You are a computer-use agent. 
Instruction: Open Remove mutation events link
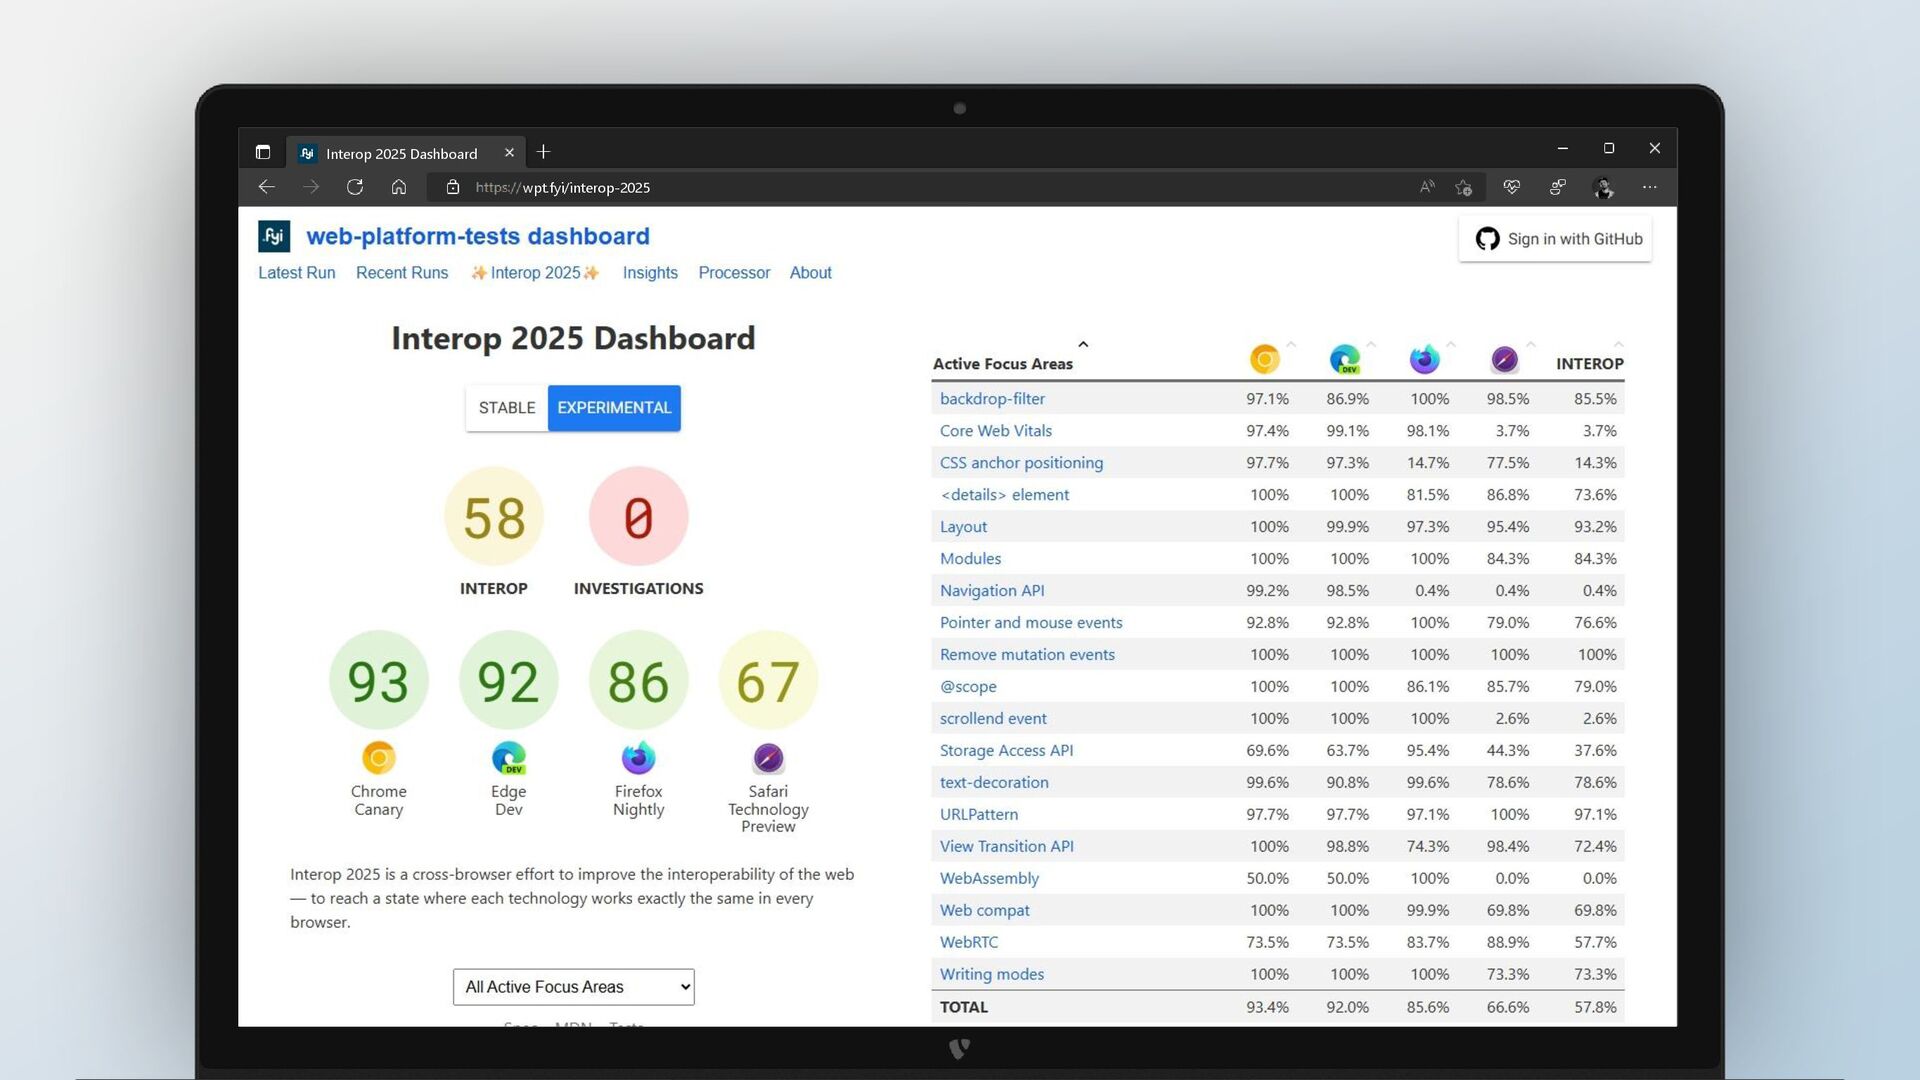click(1027, 655)
